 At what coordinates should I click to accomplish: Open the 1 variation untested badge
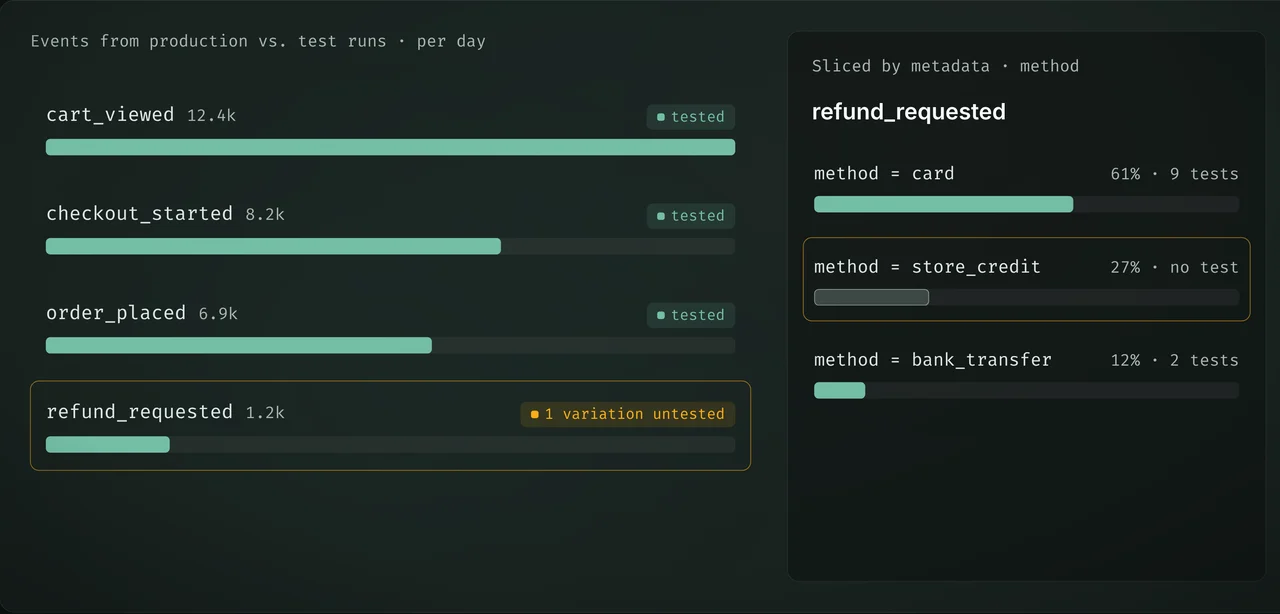[x=627, y=414]
